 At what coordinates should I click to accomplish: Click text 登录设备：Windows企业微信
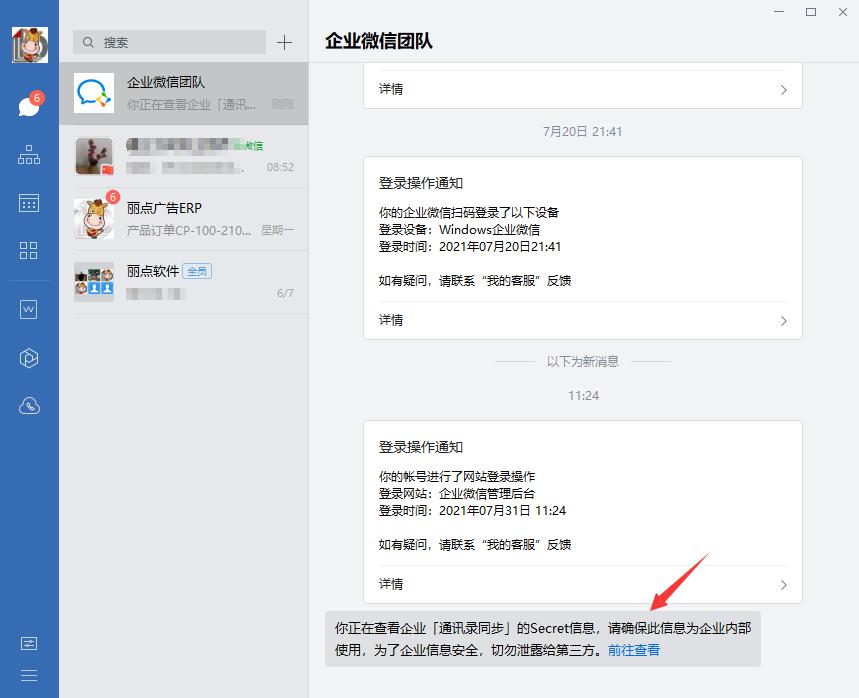pos(460,230)
